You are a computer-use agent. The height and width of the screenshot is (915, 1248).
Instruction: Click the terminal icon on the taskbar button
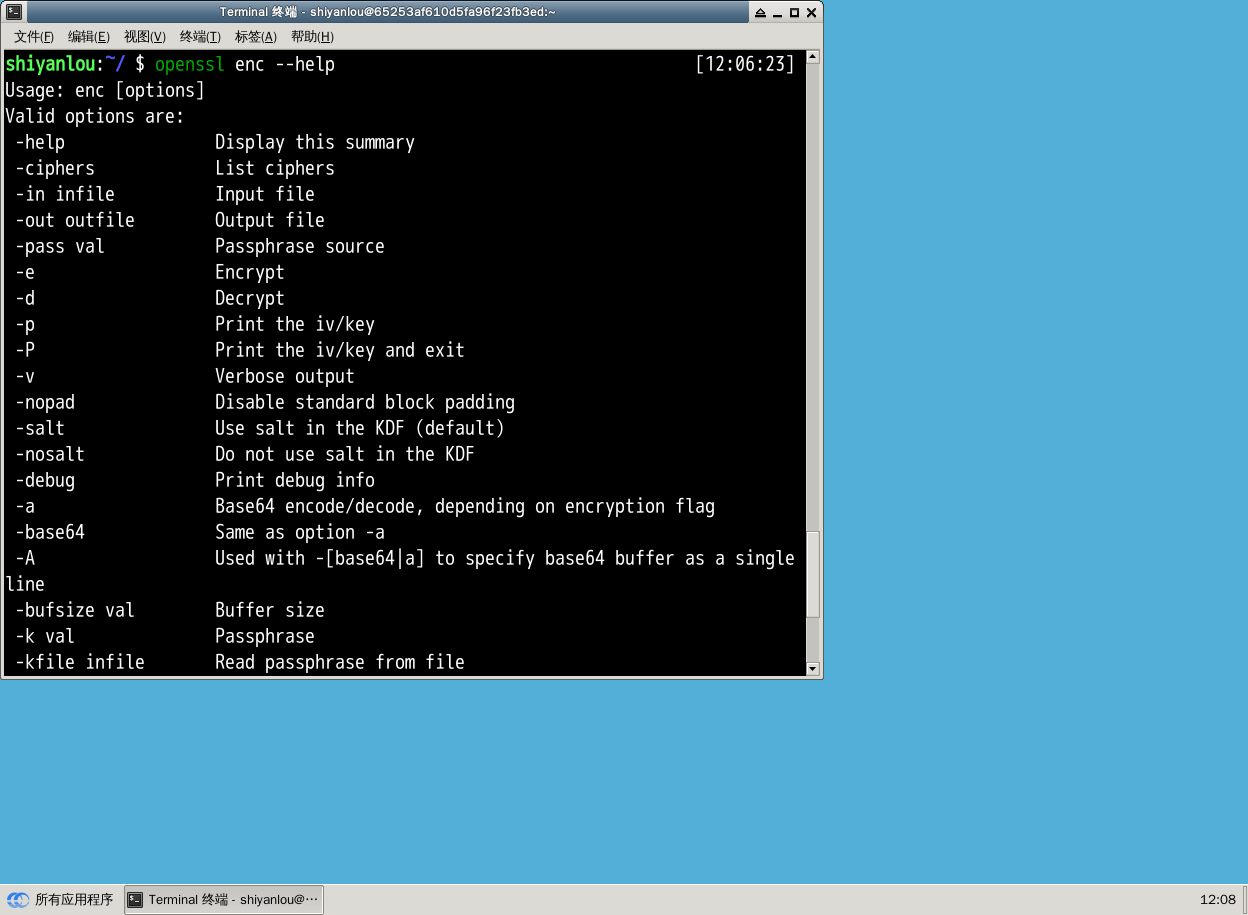coord(135,899)
